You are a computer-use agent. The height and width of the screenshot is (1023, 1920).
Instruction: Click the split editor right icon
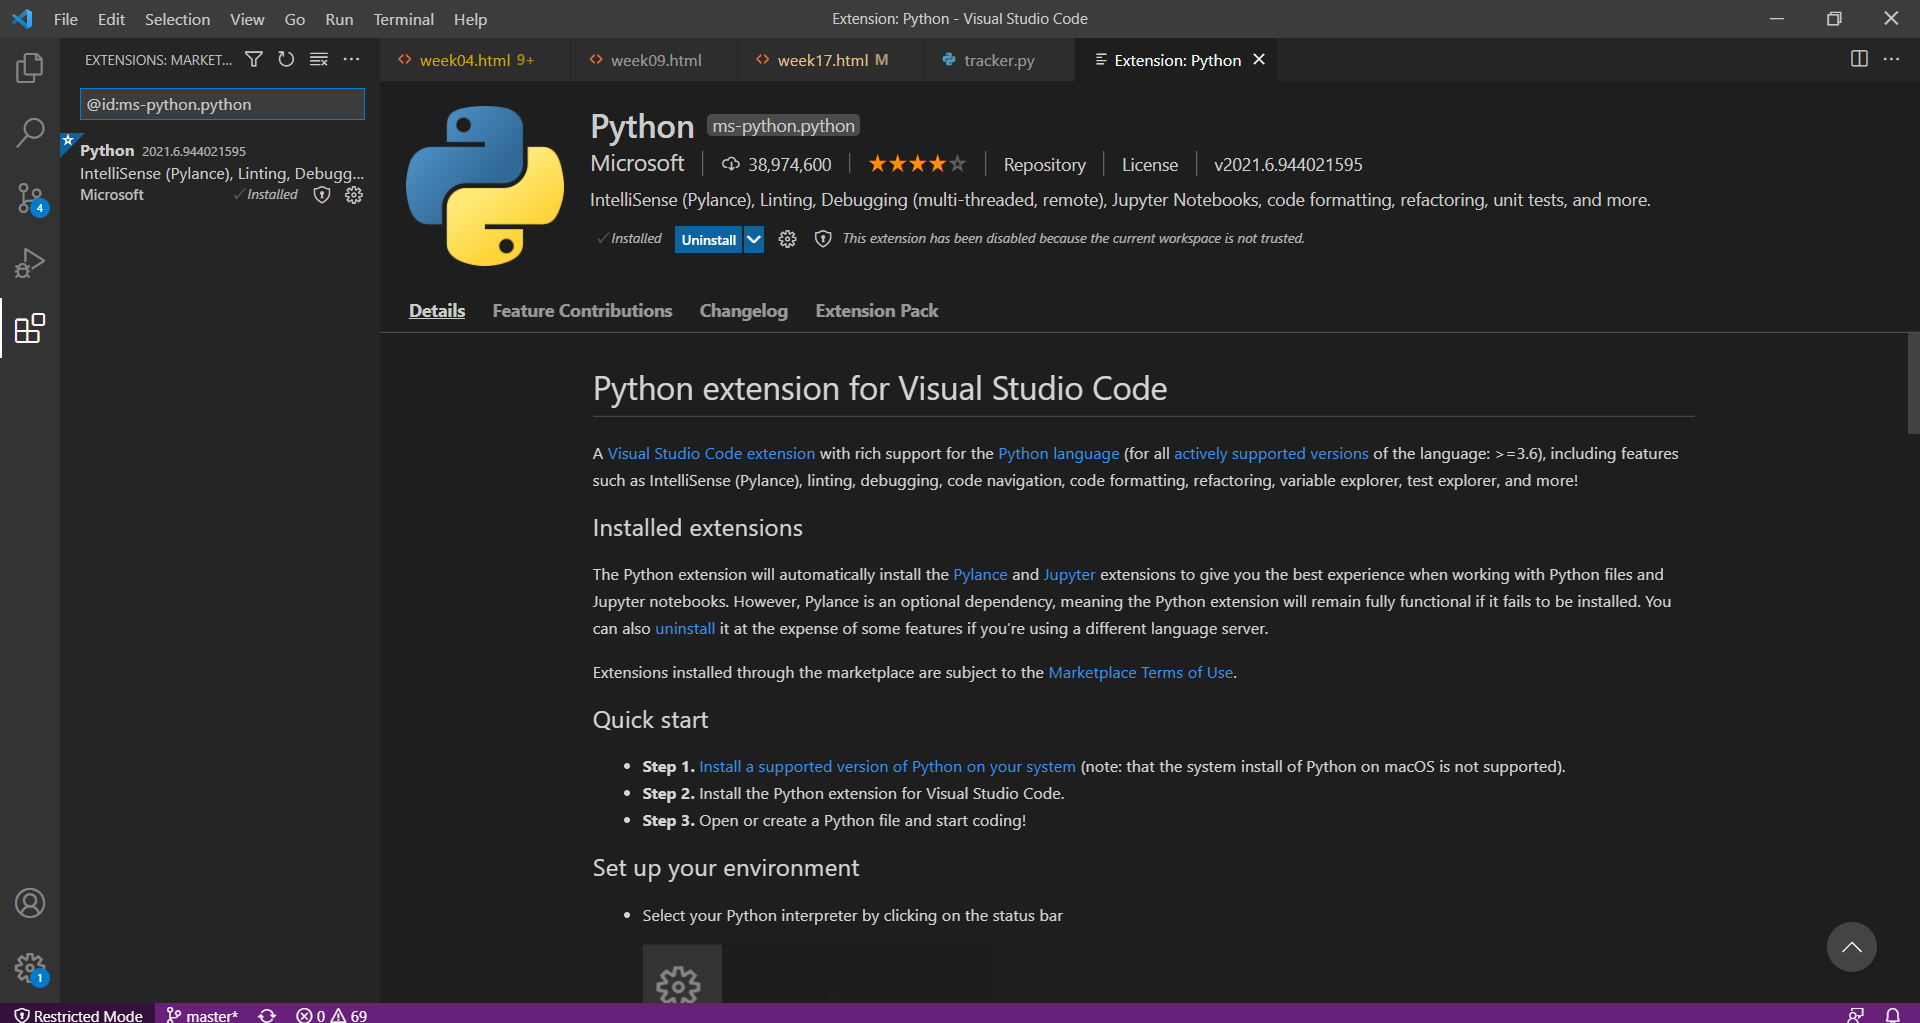pyautogui.click(x=1859, y=59)
